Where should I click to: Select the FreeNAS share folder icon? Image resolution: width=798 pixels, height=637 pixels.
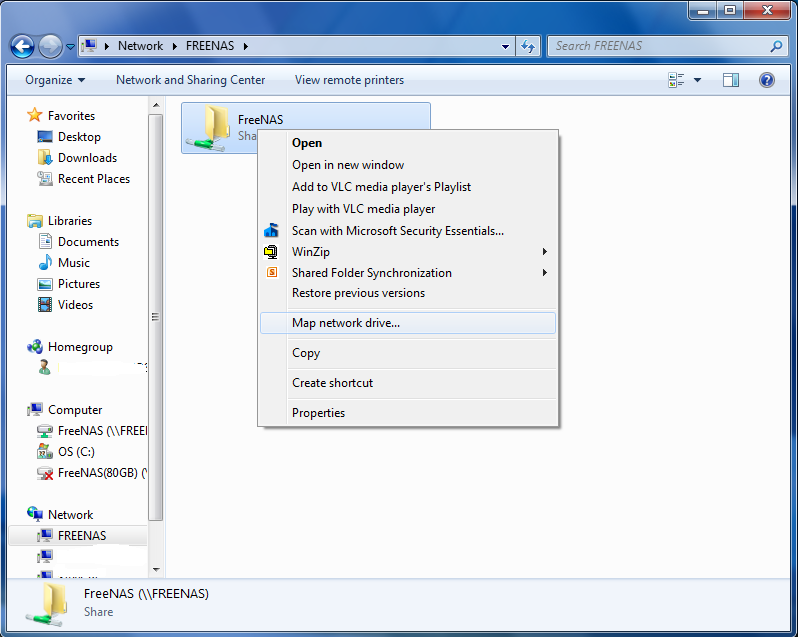[x=208, y=128]
